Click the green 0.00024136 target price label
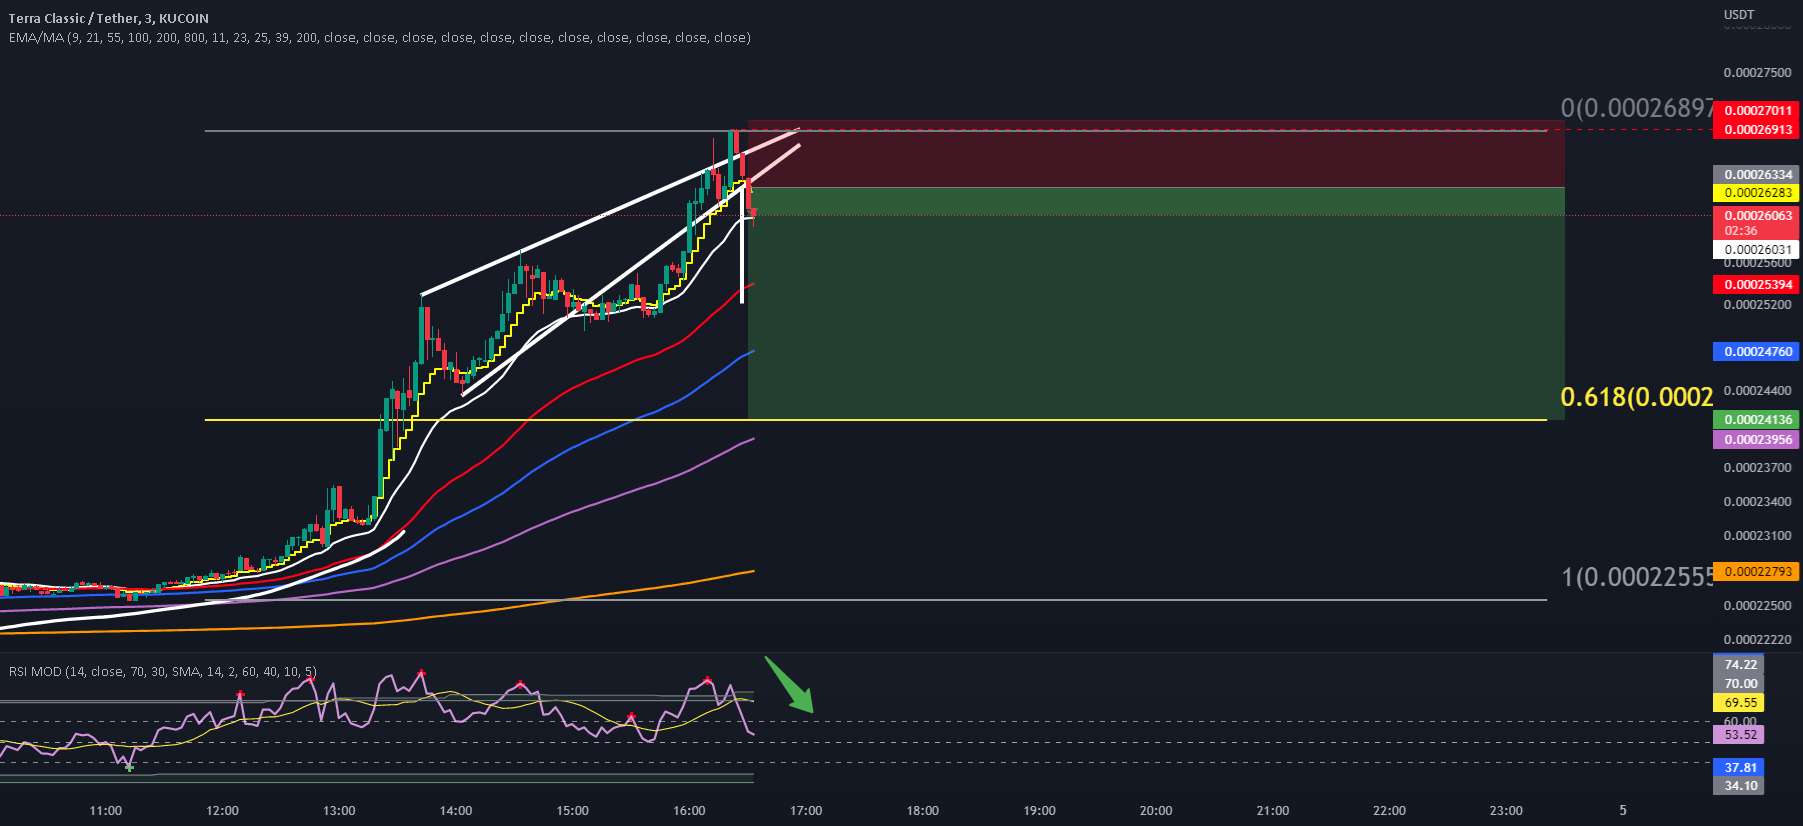1803x826 pixels. 1757,419
